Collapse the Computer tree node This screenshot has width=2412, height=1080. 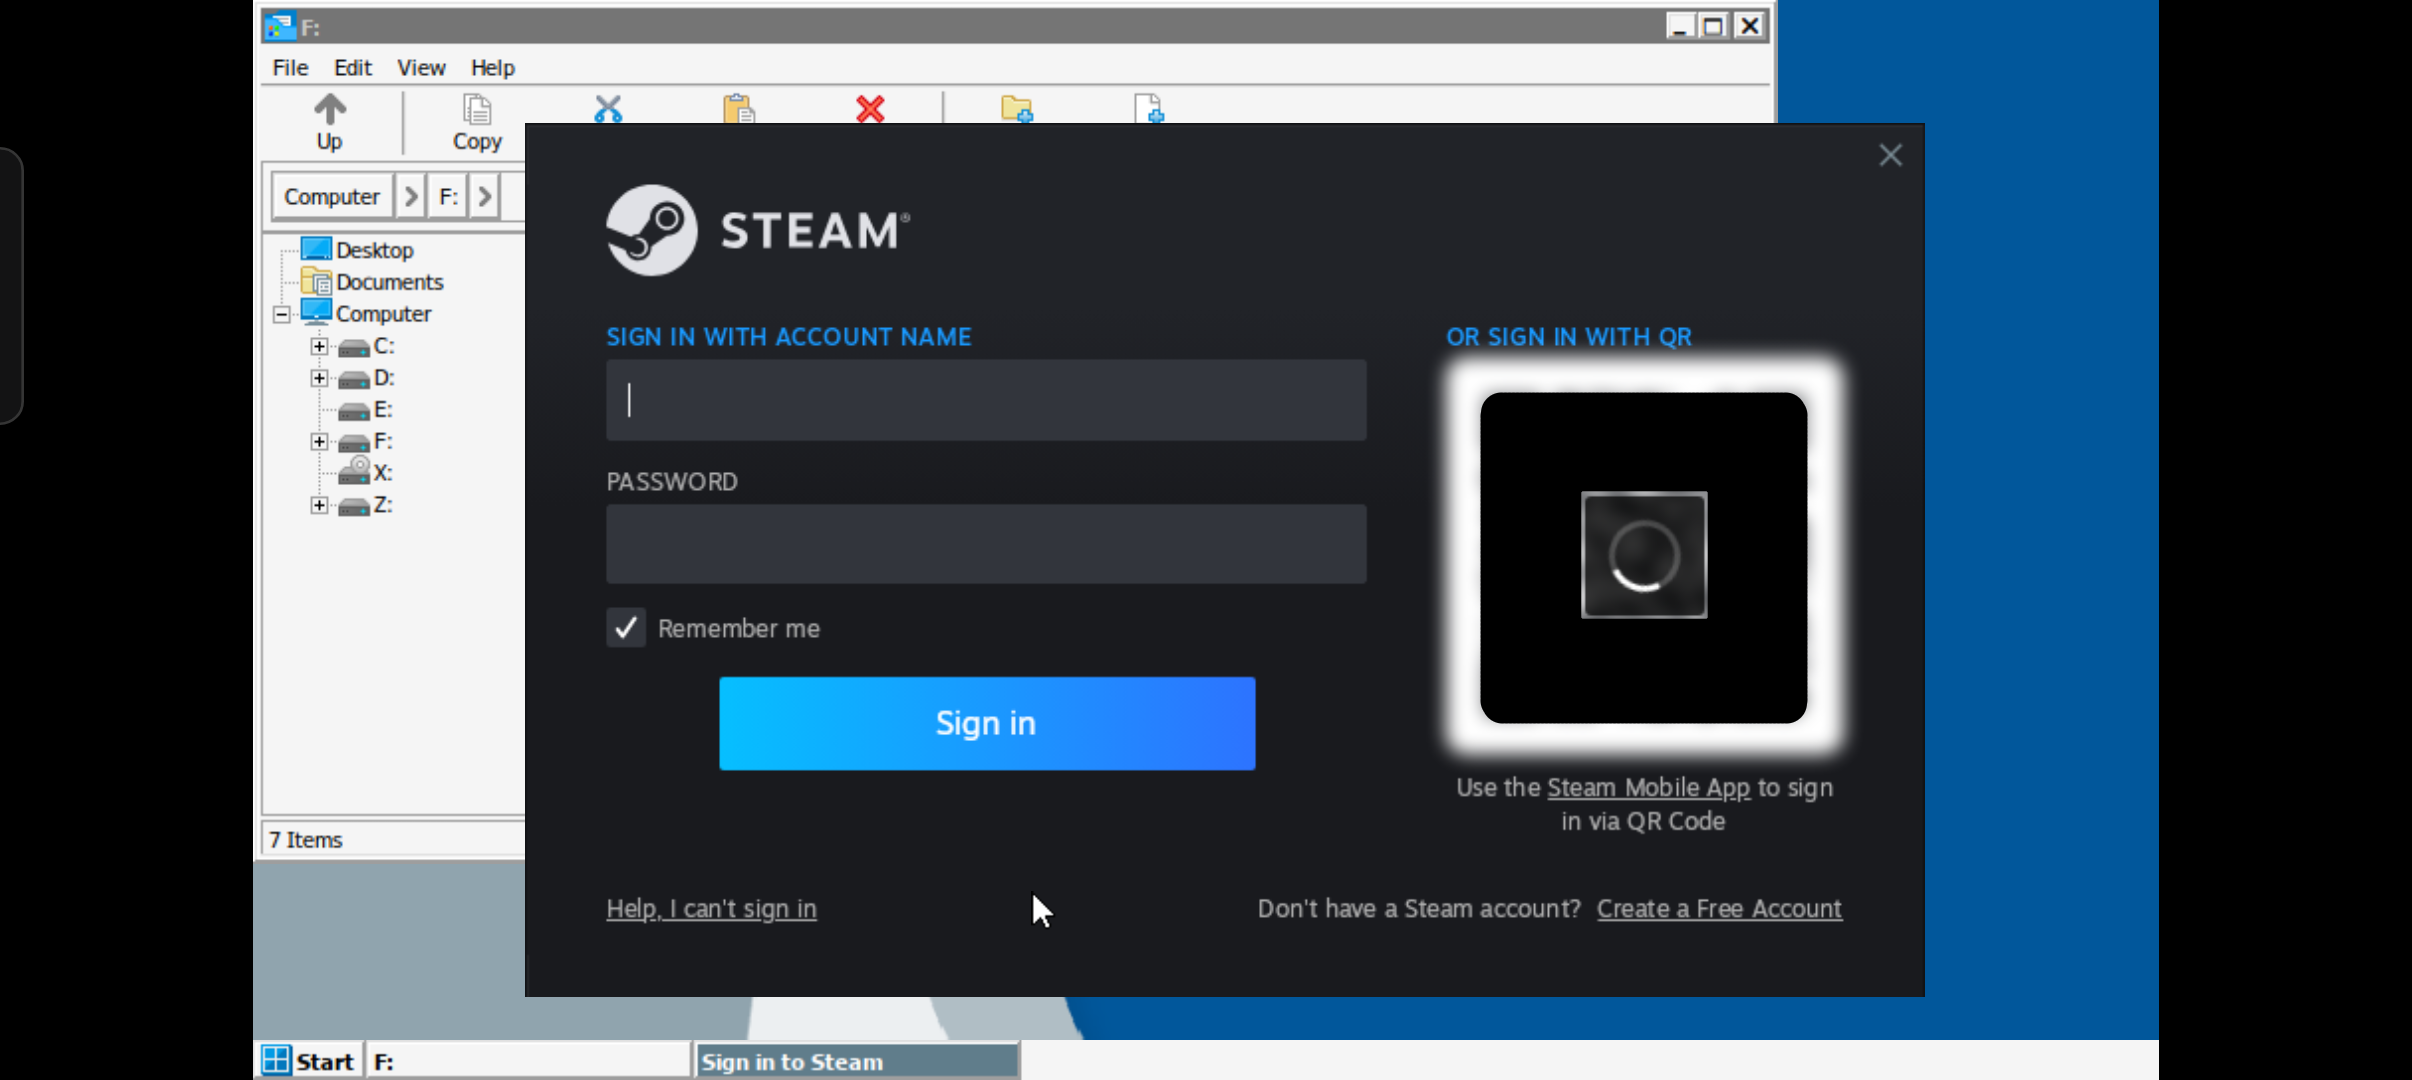tap(282, 314)
